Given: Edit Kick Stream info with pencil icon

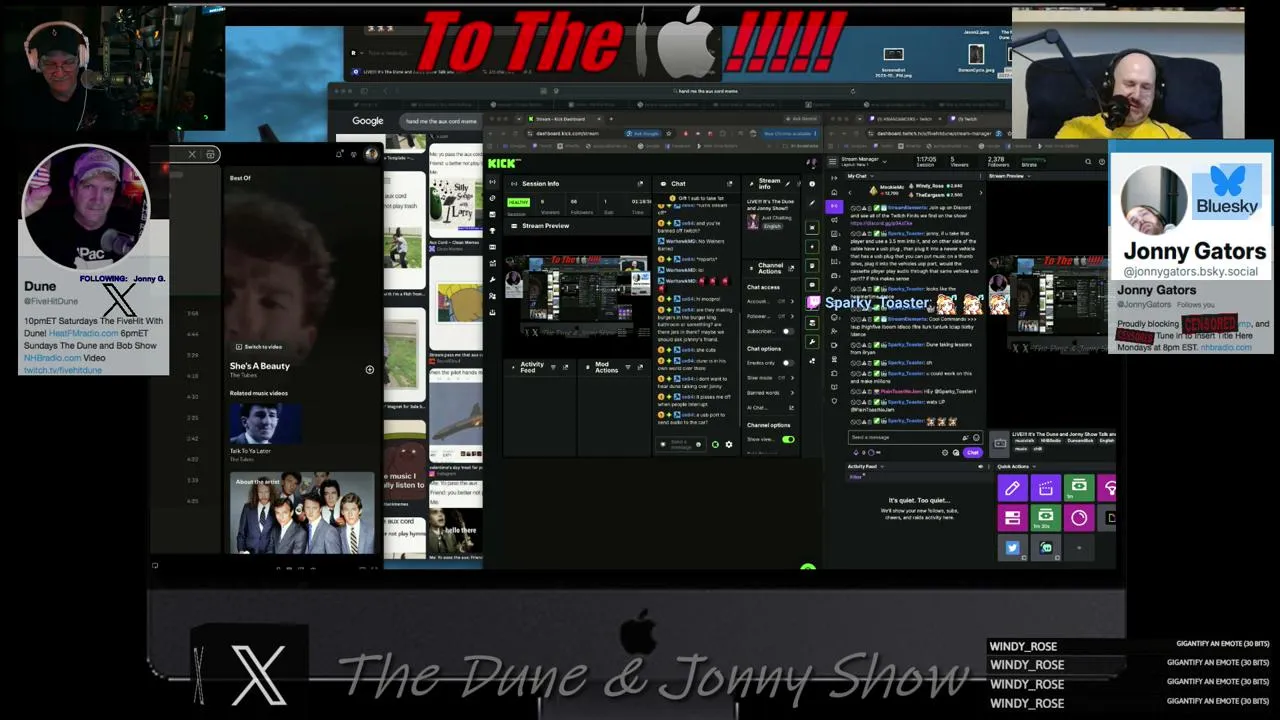Looking at the screenshot, I should [787, 183].
